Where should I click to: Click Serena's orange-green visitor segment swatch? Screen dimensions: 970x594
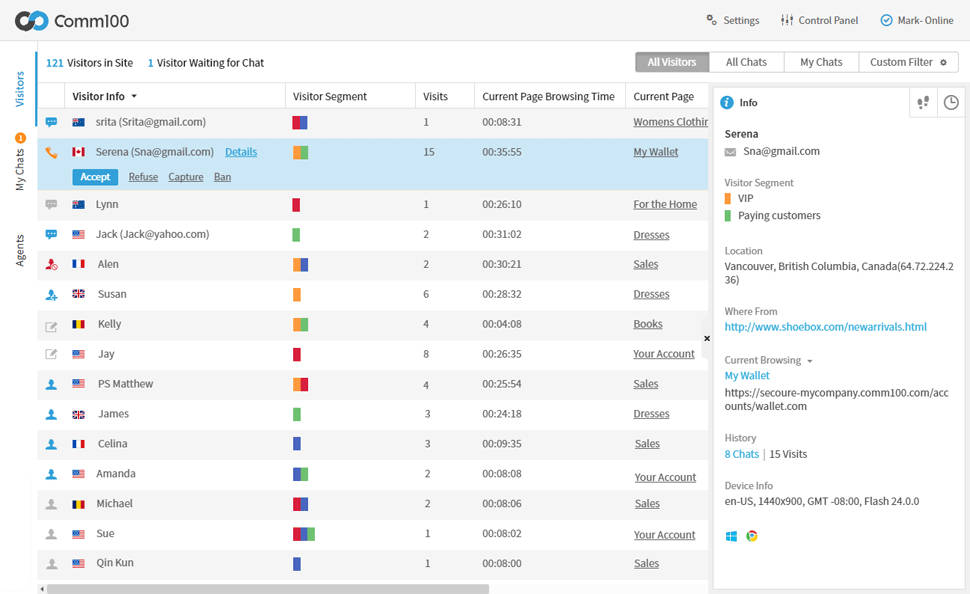(x=300, y=153)
